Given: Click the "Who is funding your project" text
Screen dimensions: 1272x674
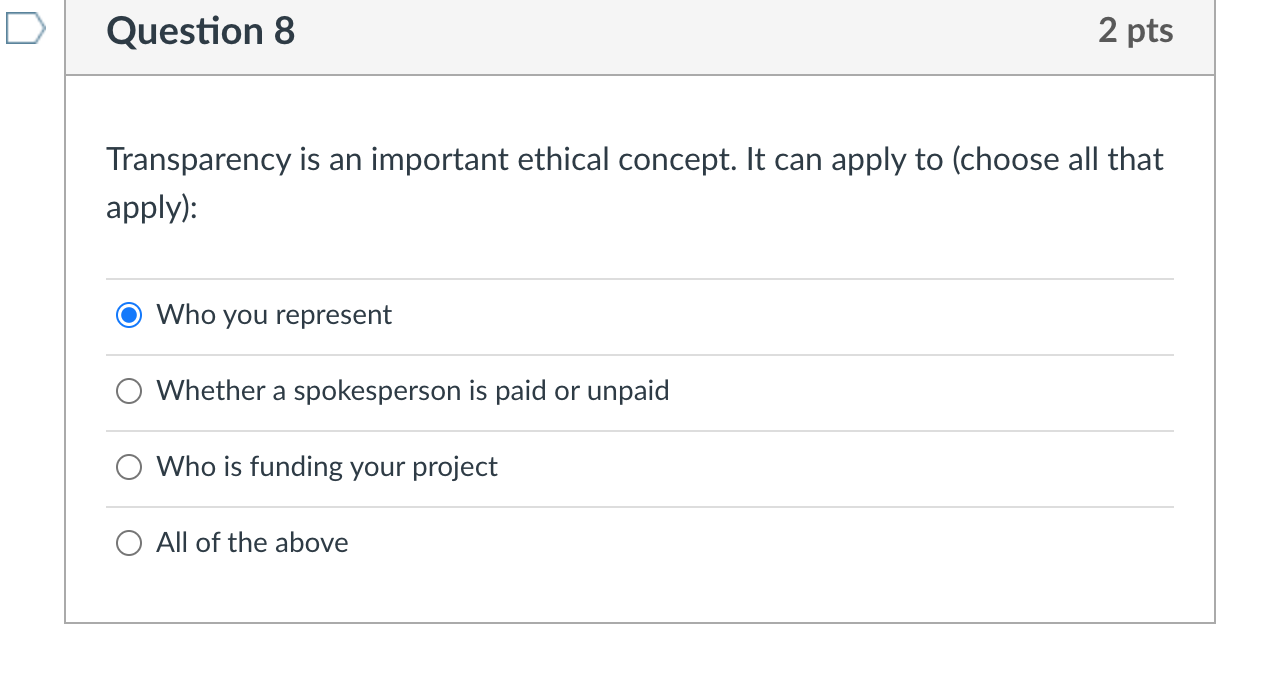Looking at the screenshot, I should [x=326, y=466].
